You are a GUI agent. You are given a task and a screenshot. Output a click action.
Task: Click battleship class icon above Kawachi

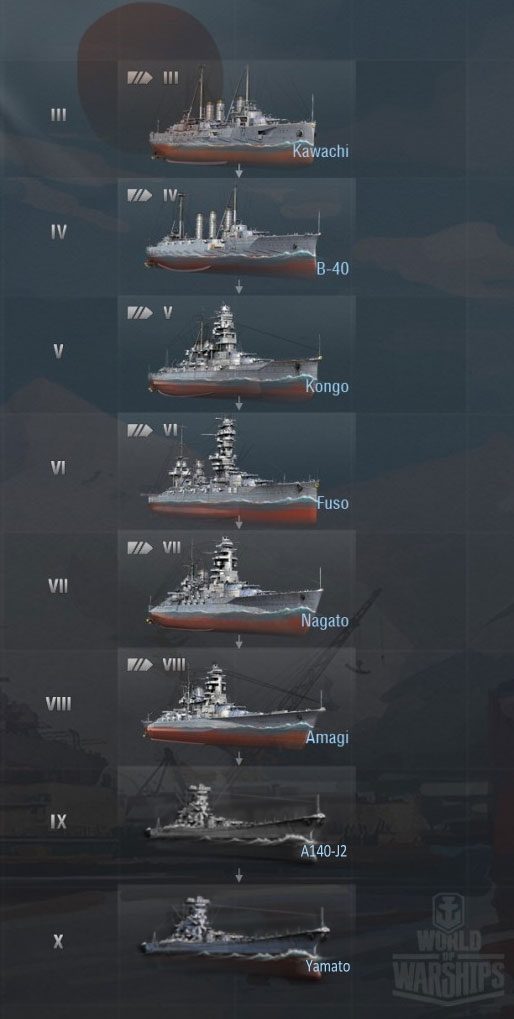pos(140,78)
